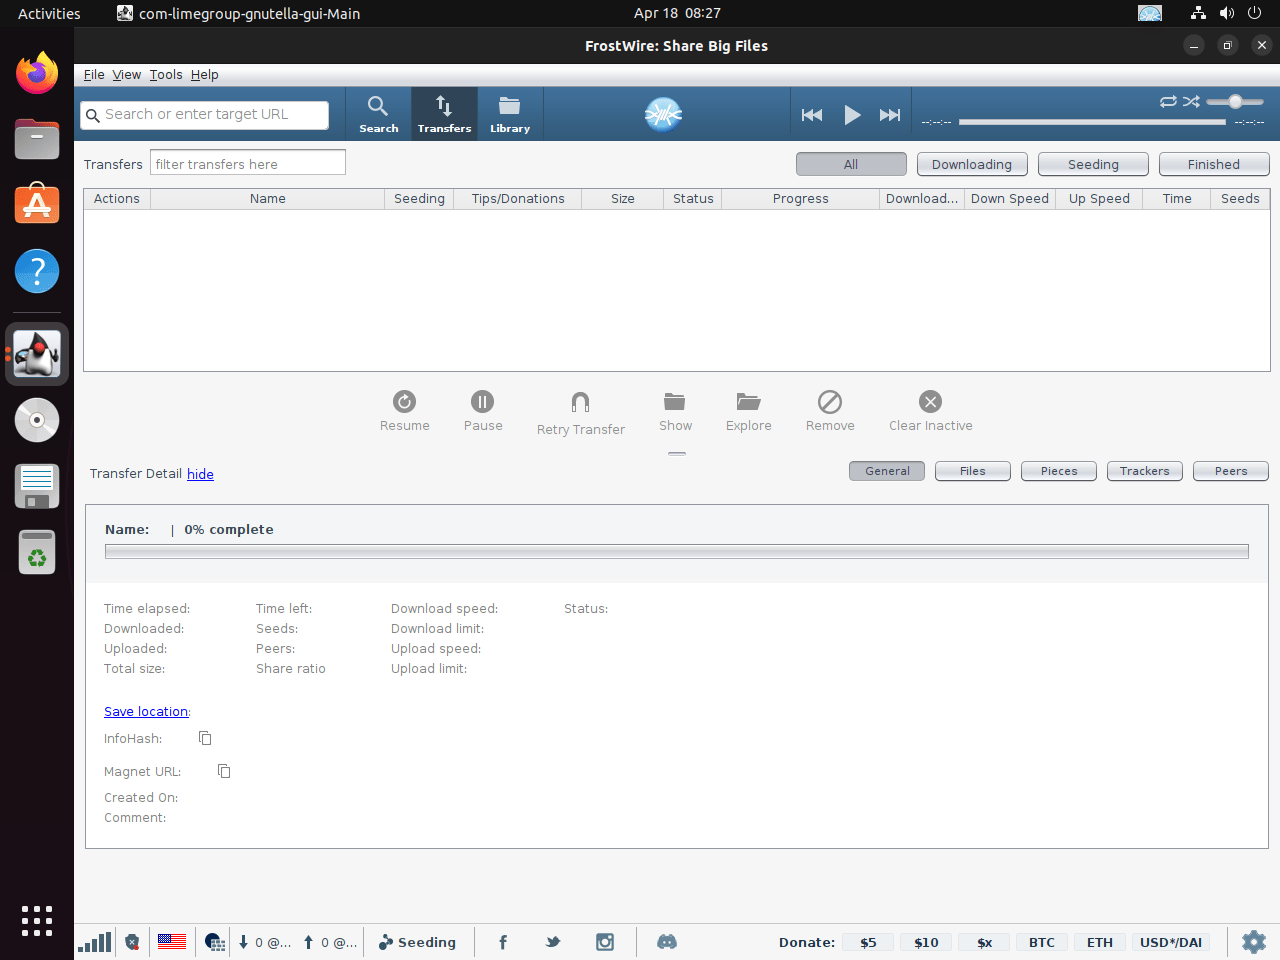Screen dimensions: 1280x960
Task: Sort by Down Speed column header
Action: click(x=1009, y=199)
